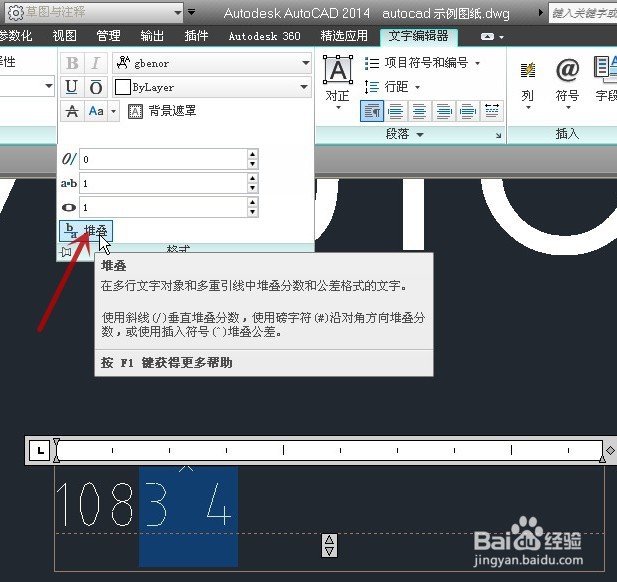
Task: Open the ByLayer color dropdown
Action: pyautogui.click(x=212, y=87)
